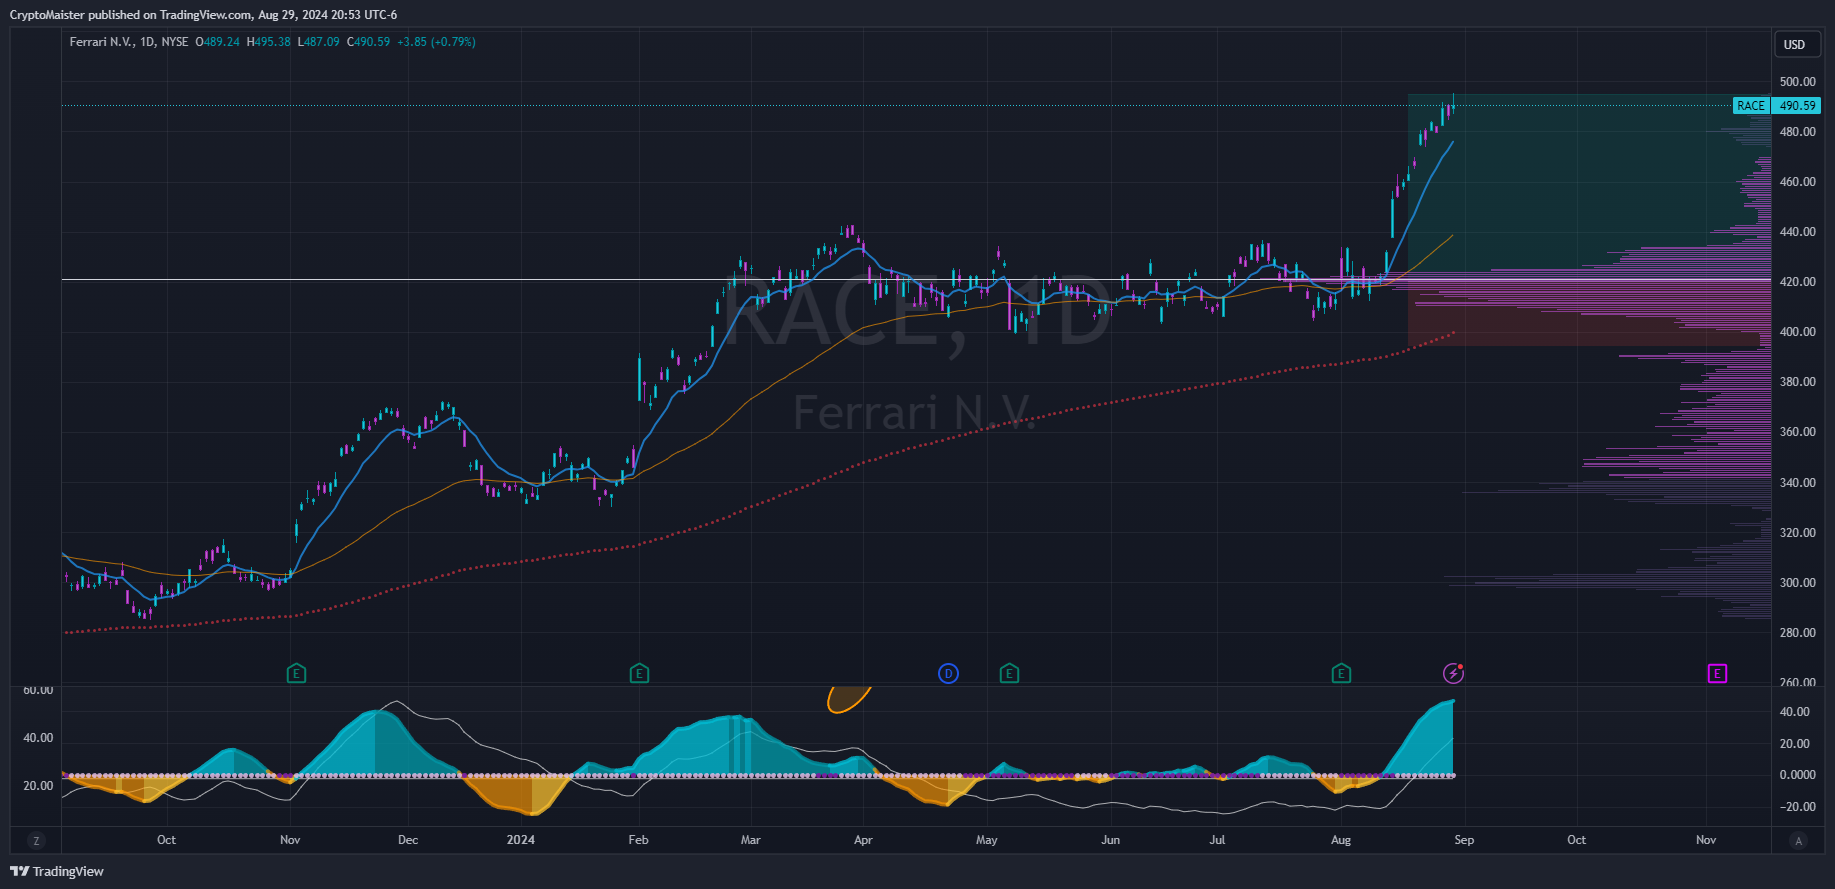Click the 360.00 price axis label

point(1797,432)
